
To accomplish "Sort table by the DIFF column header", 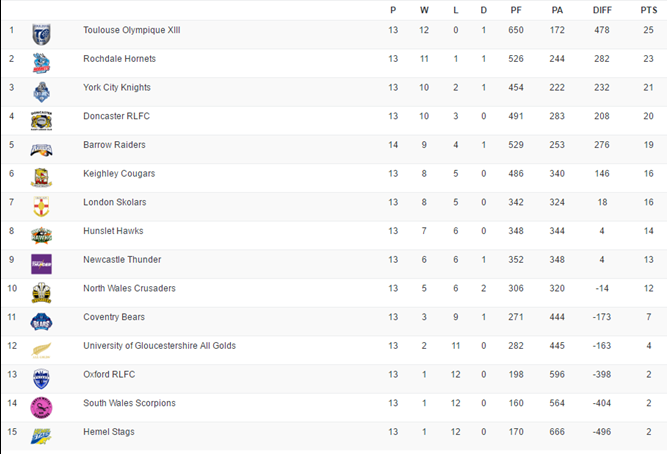I will [x=603, y=10].
